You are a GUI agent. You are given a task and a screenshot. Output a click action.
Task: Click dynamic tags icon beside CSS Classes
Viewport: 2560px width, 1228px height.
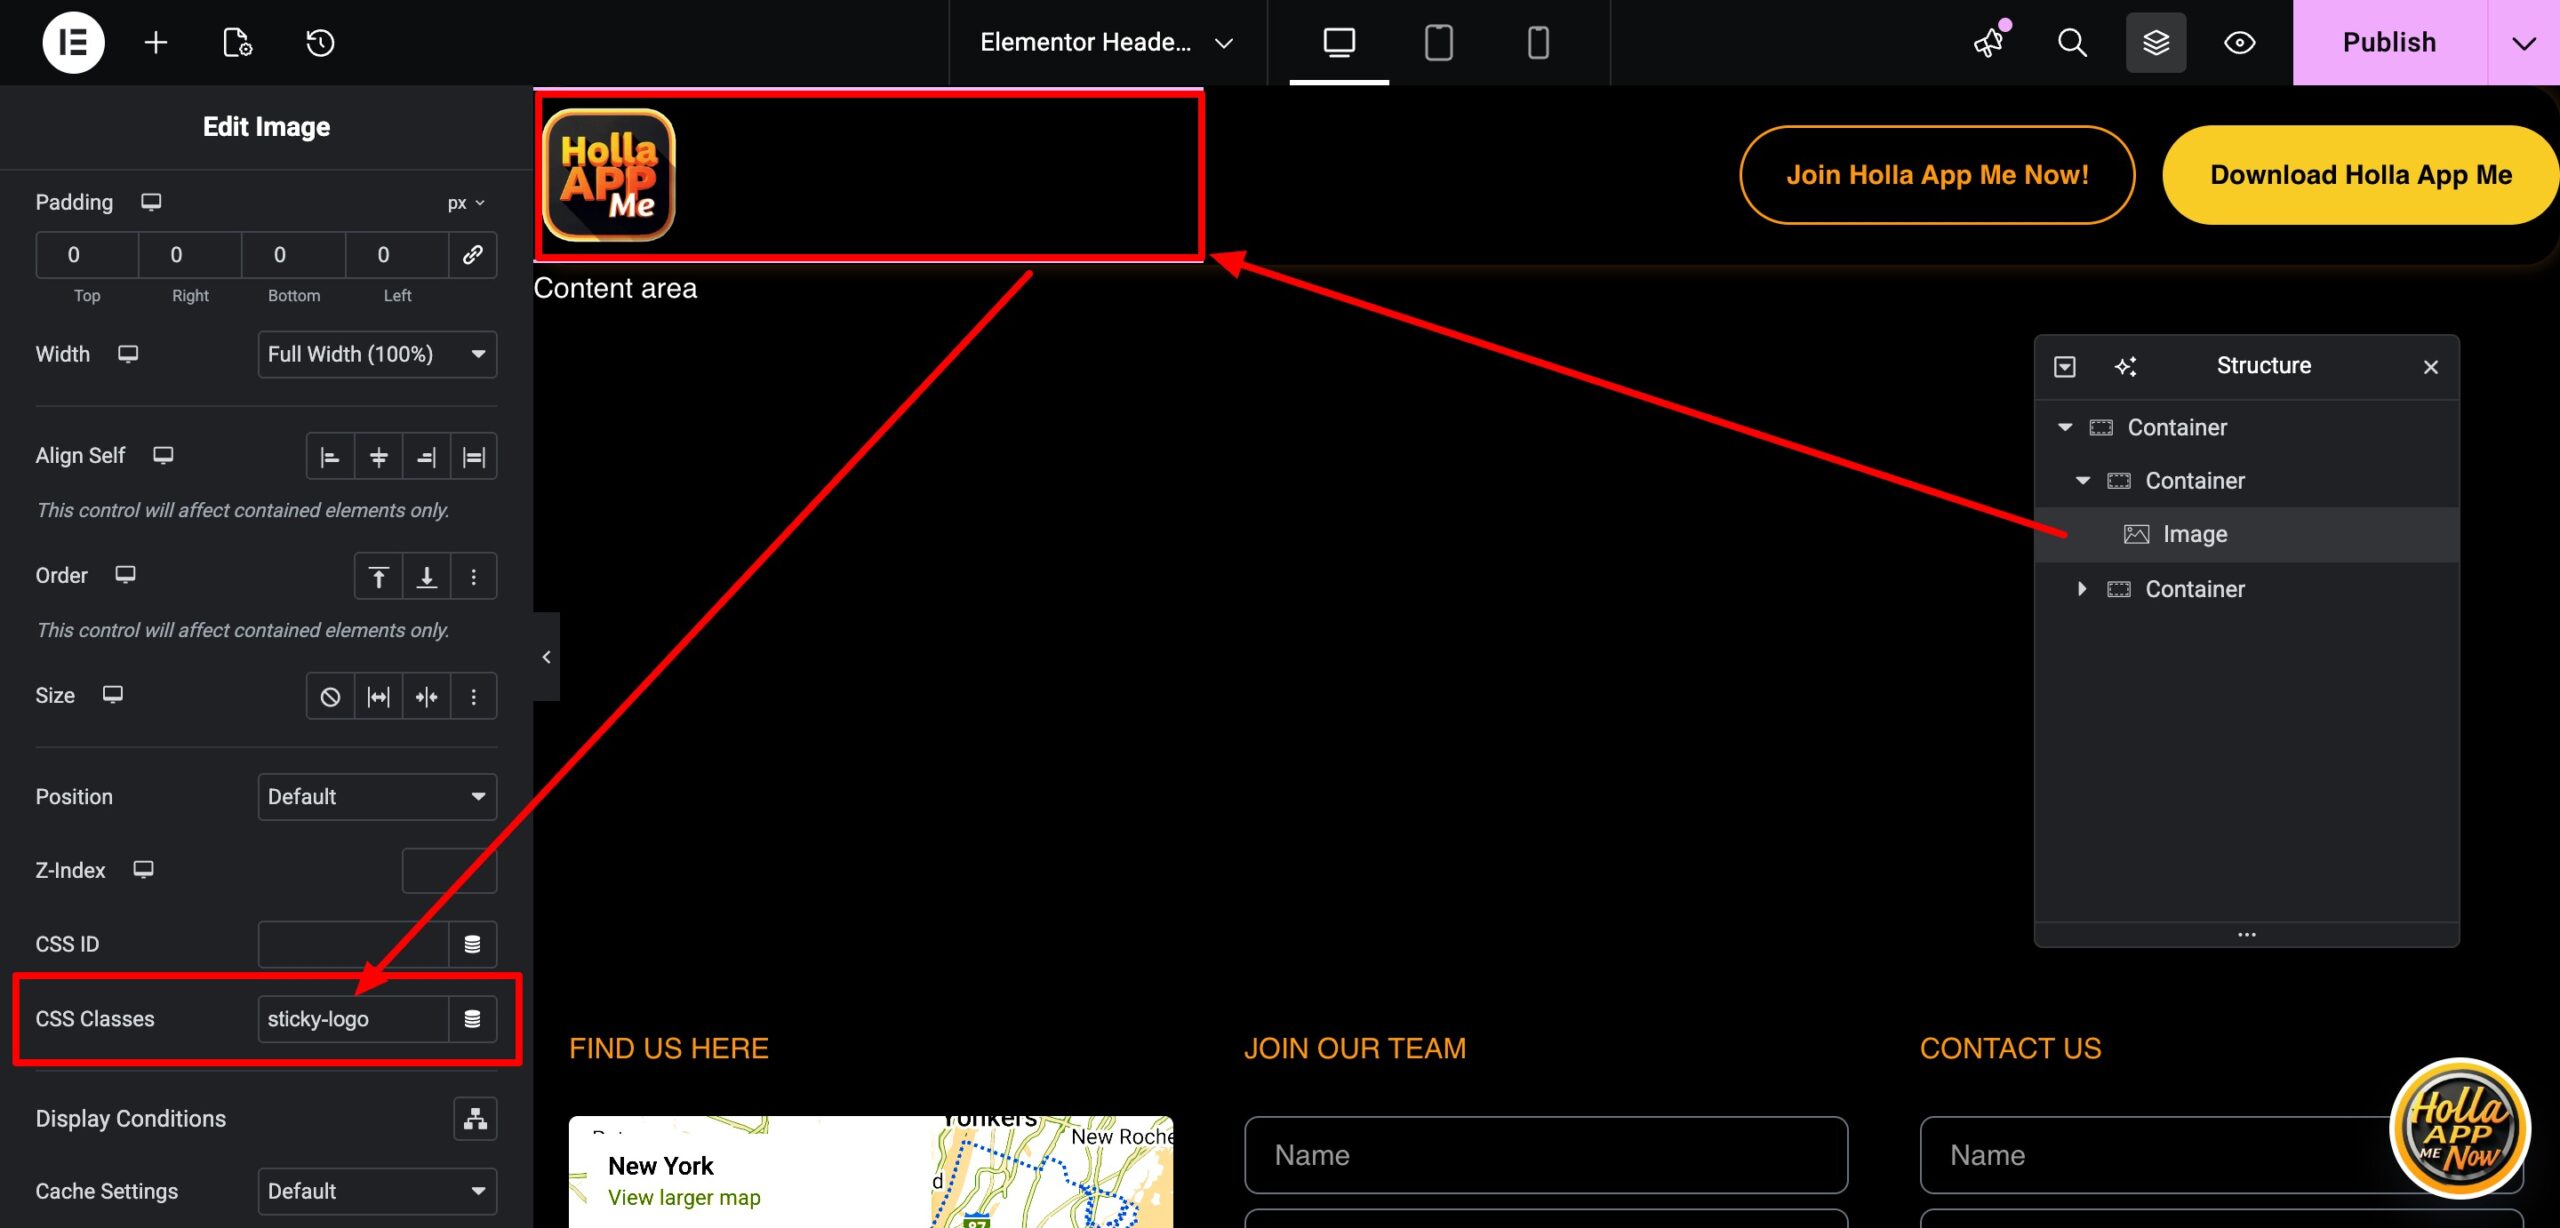click(x=472, y=1019)
